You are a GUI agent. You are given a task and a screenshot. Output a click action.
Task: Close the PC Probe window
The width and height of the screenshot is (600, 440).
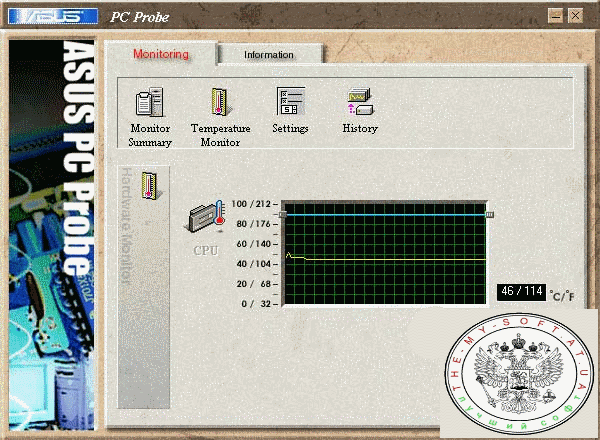coord(575,16)
